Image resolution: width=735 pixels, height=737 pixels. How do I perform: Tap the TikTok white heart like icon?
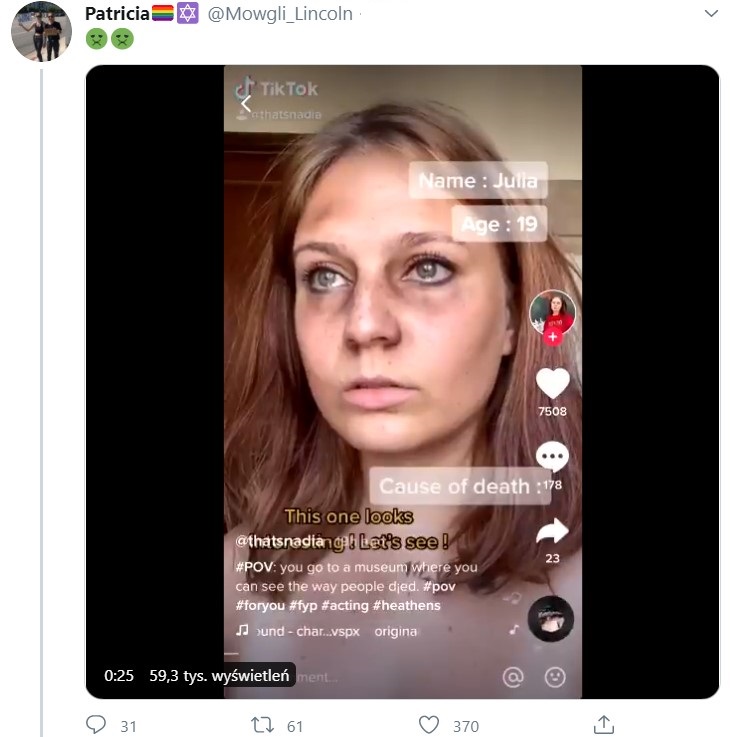click(552, 383)
